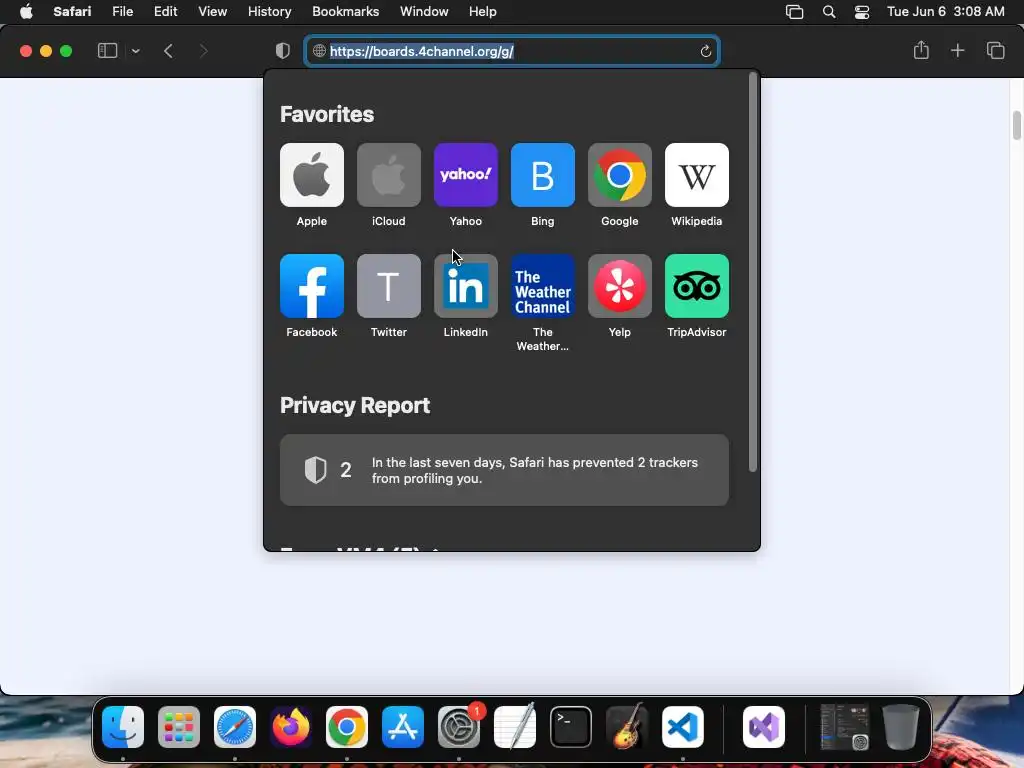Open Visual Studio Code from the Dock
This screenshot has height=768, width=1024.
tap(683, 727)
